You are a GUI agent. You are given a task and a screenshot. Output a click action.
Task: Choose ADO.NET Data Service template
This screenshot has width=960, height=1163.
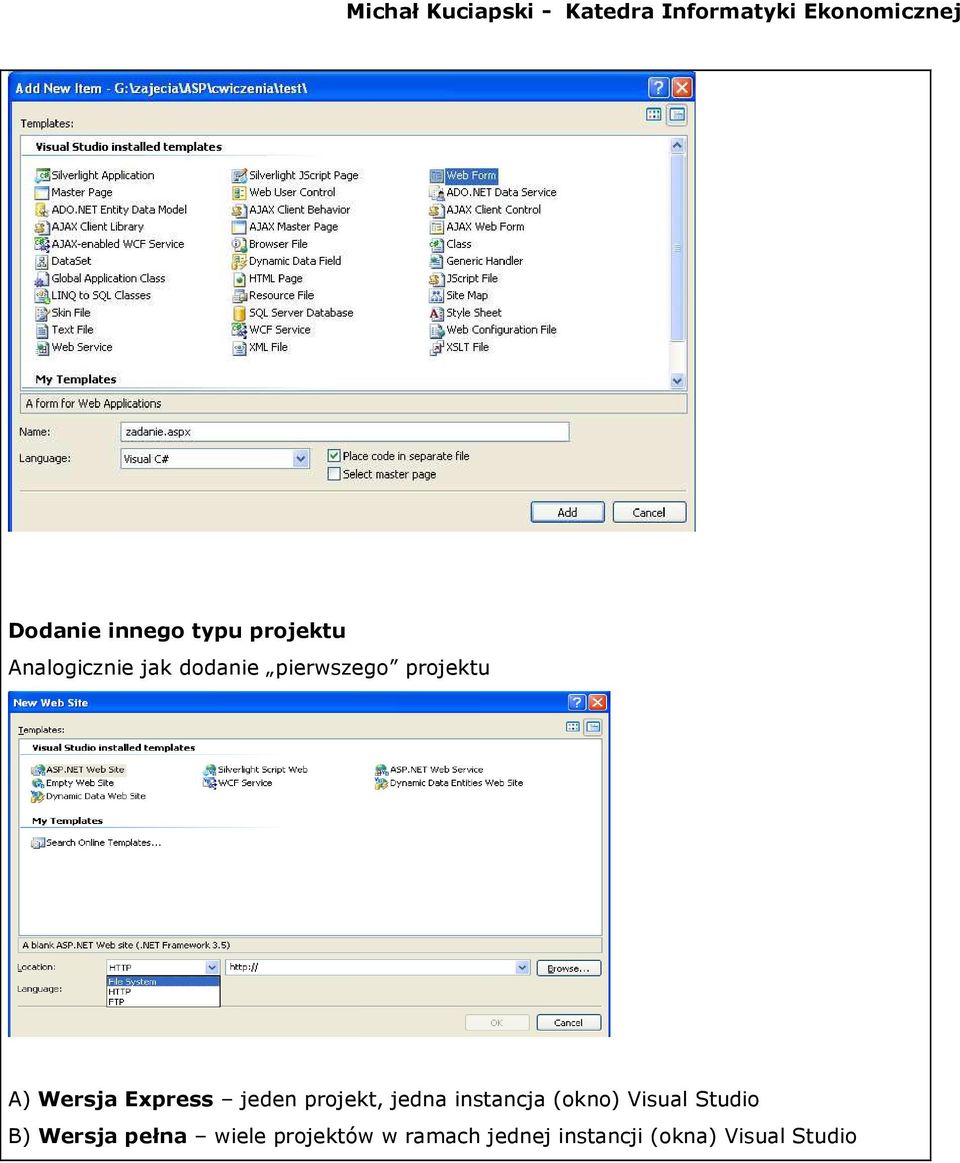pos(493,192)
